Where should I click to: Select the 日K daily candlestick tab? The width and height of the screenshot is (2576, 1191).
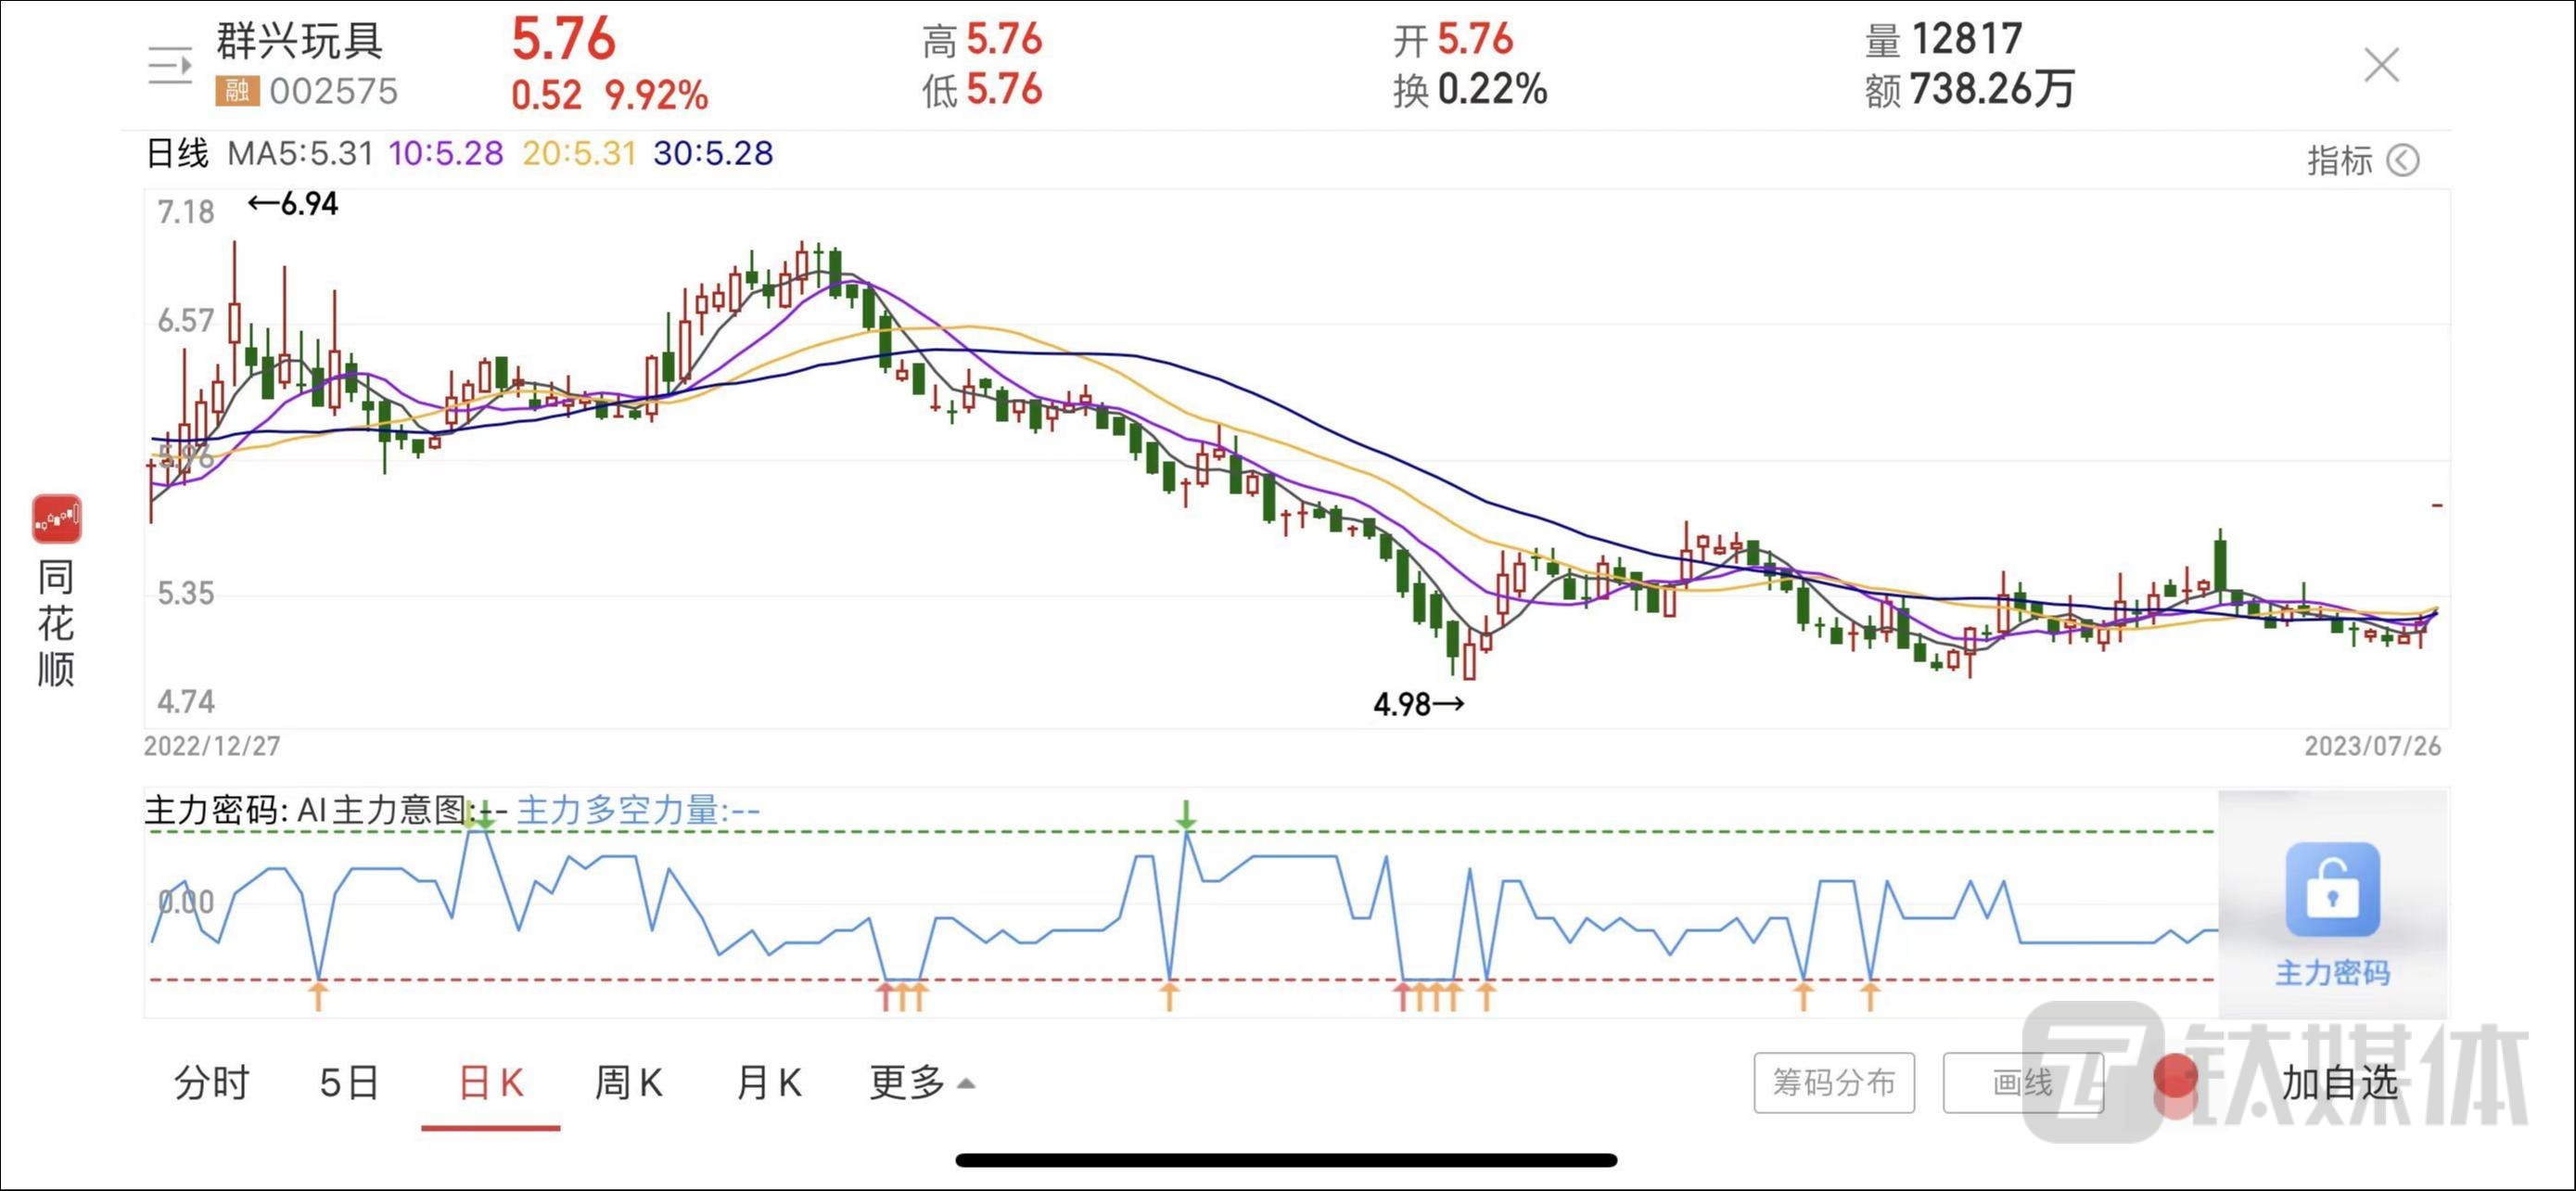tap(491, 1082)
